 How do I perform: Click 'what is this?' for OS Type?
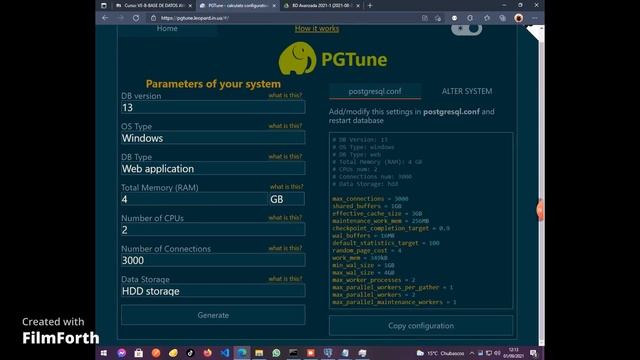285,126
